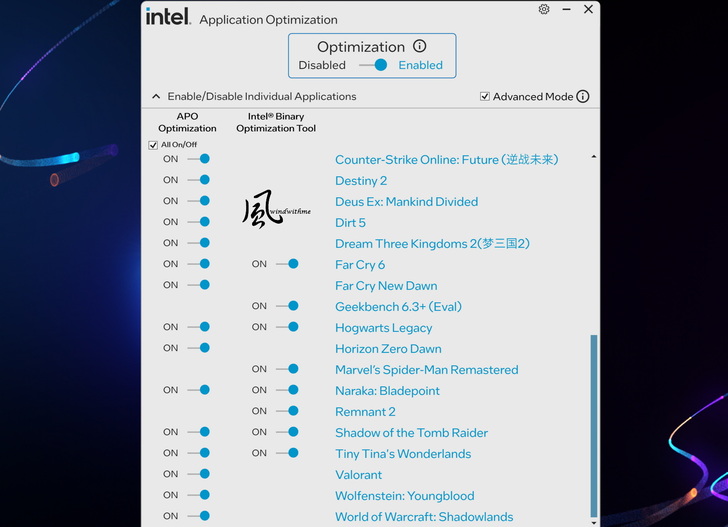Image resolution: width=728 pixels, height=527 pixels.
Task: Toggle APO for Counter-Strike Online: Future
Action: click(x=198, y=159)
